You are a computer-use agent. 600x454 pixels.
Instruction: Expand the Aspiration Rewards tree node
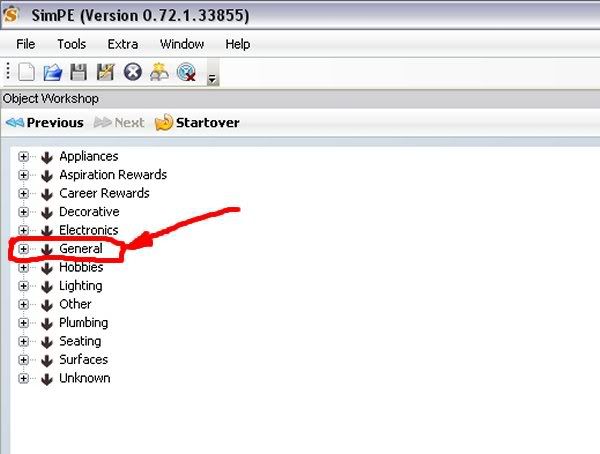click(x=23, y=175)
